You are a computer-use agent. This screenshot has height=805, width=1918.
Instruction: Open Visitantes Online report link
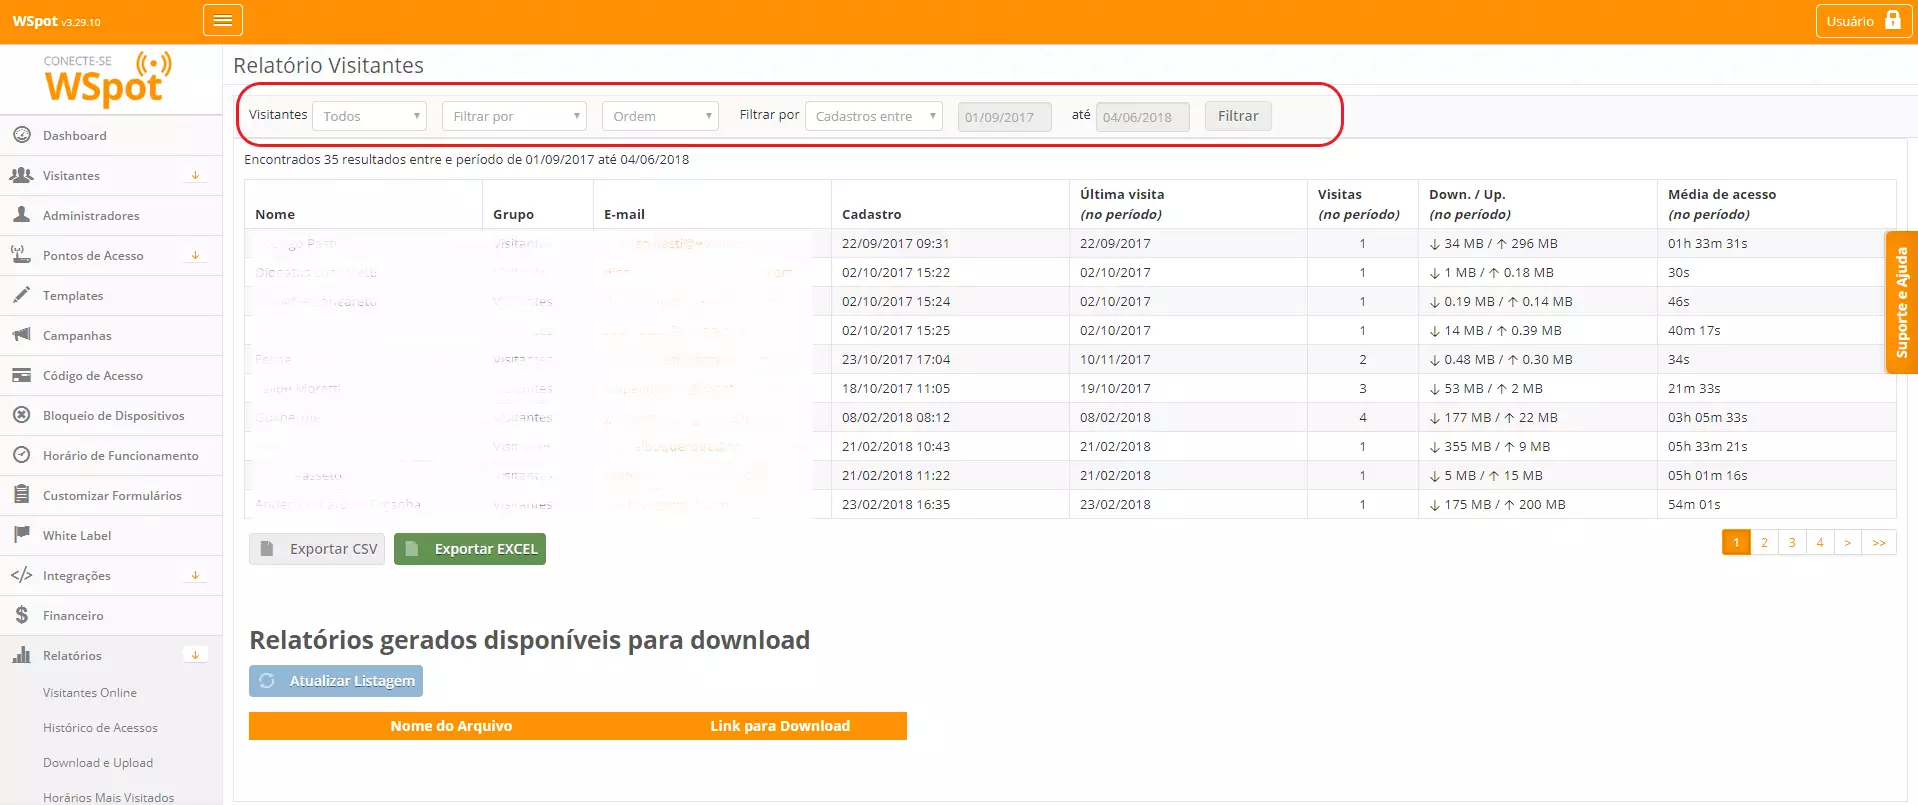tap(90, 692)
